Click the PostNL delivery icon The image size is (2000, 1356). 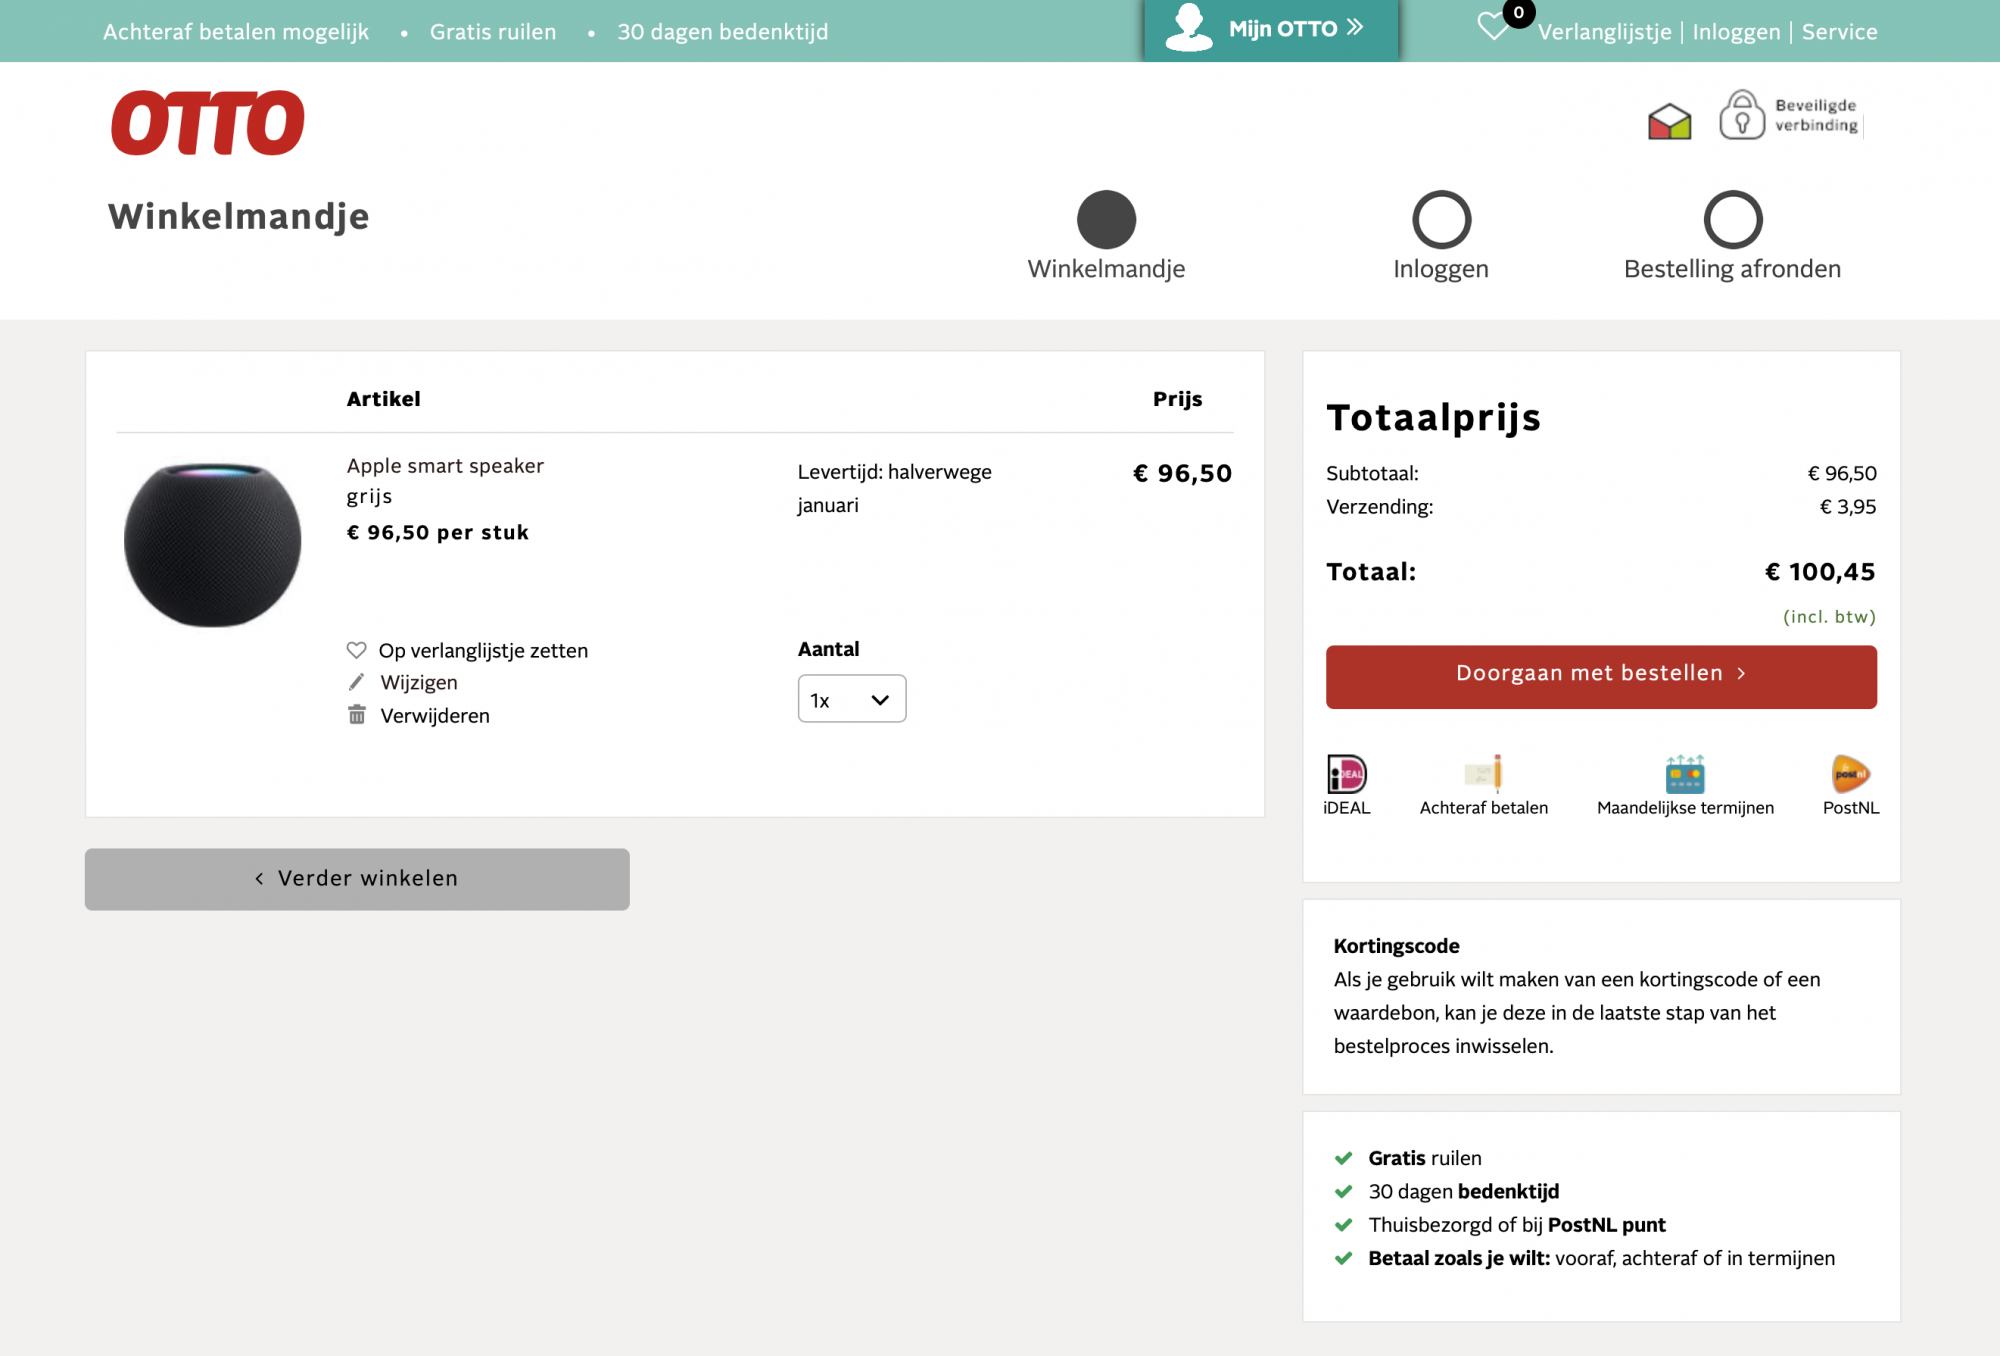[x=1850, y=774]
